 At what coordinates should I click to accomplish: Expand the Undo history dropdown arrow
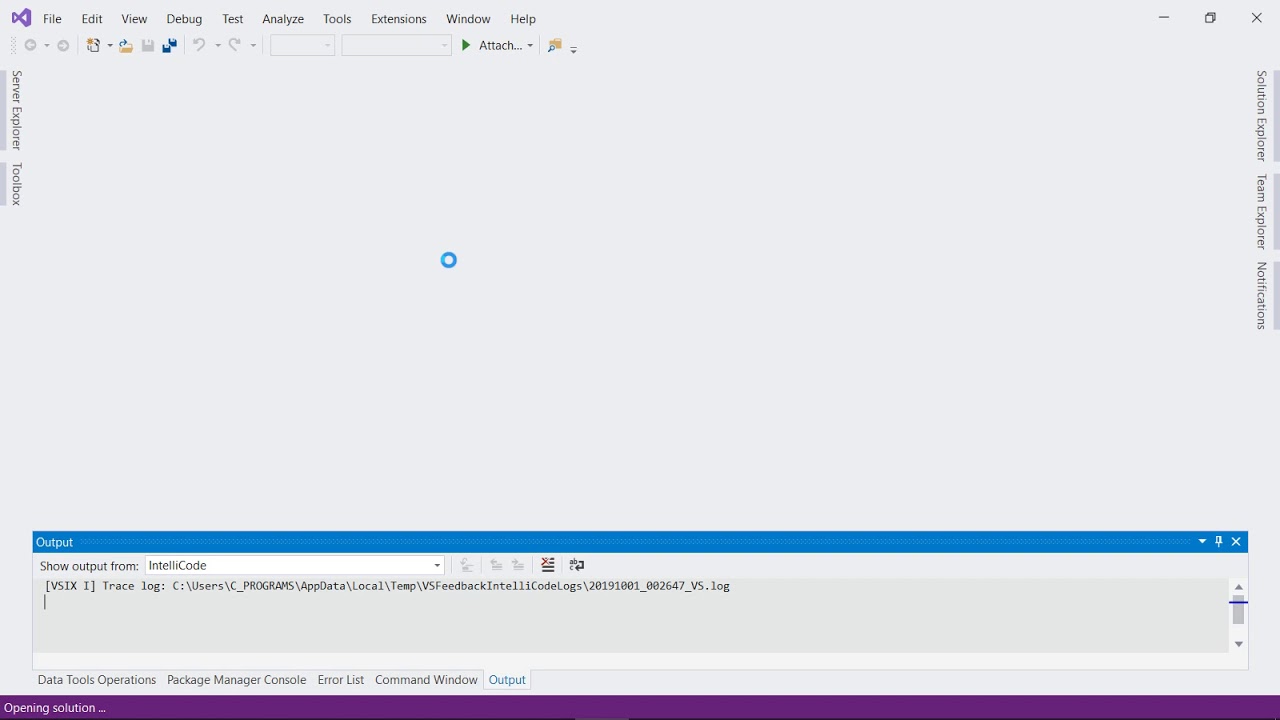217,46
